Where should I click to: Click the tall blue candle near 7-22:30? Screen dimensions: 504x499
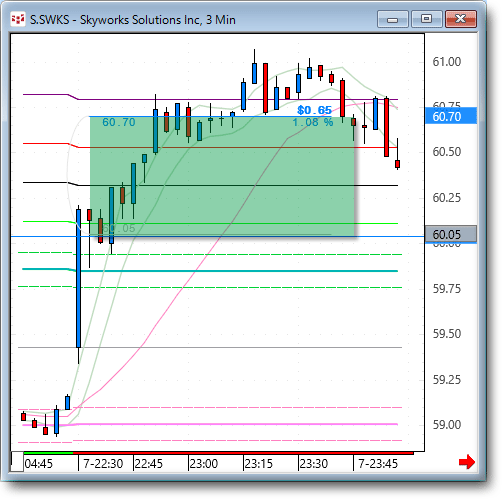coord(78,278)
